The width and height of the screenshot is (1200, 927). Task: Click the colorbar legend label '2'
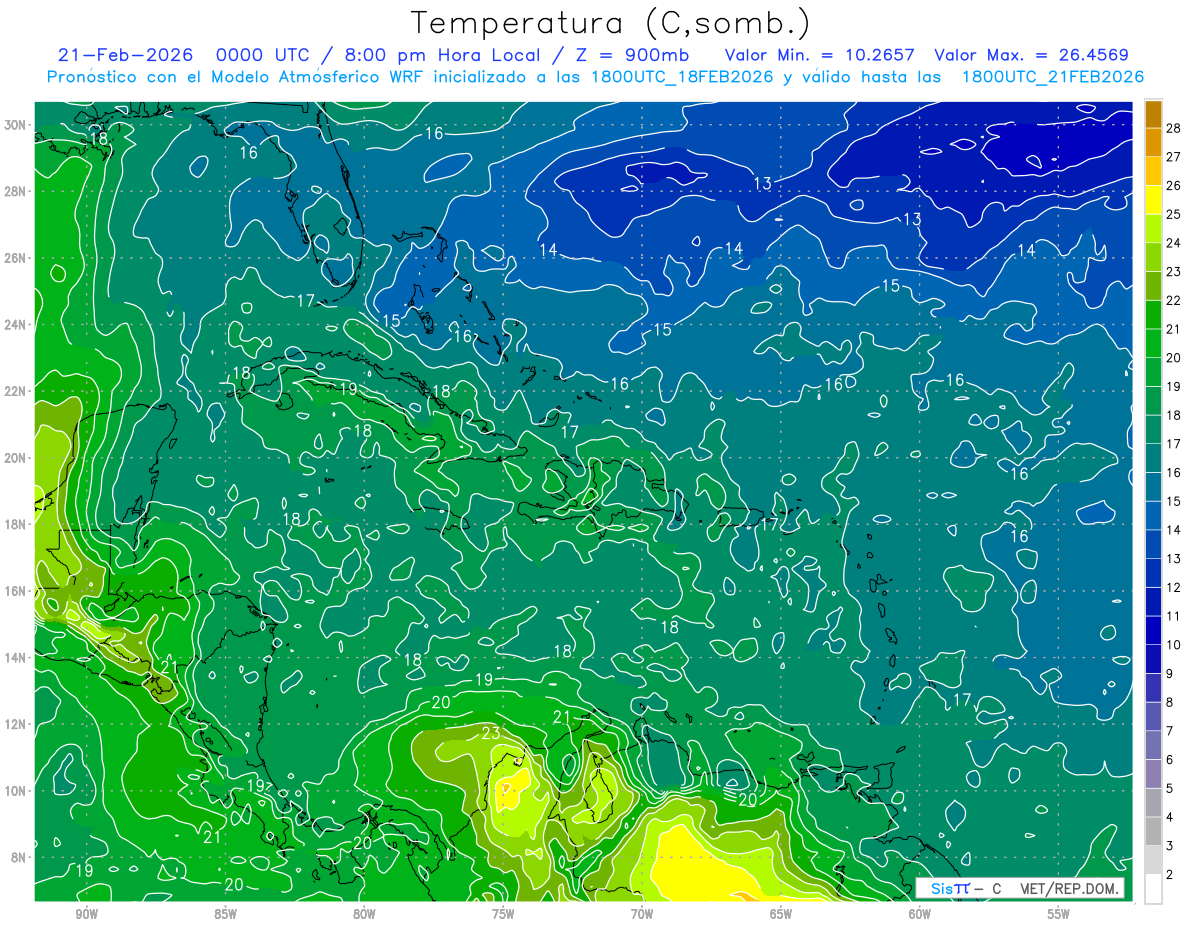pos(1170,875)
